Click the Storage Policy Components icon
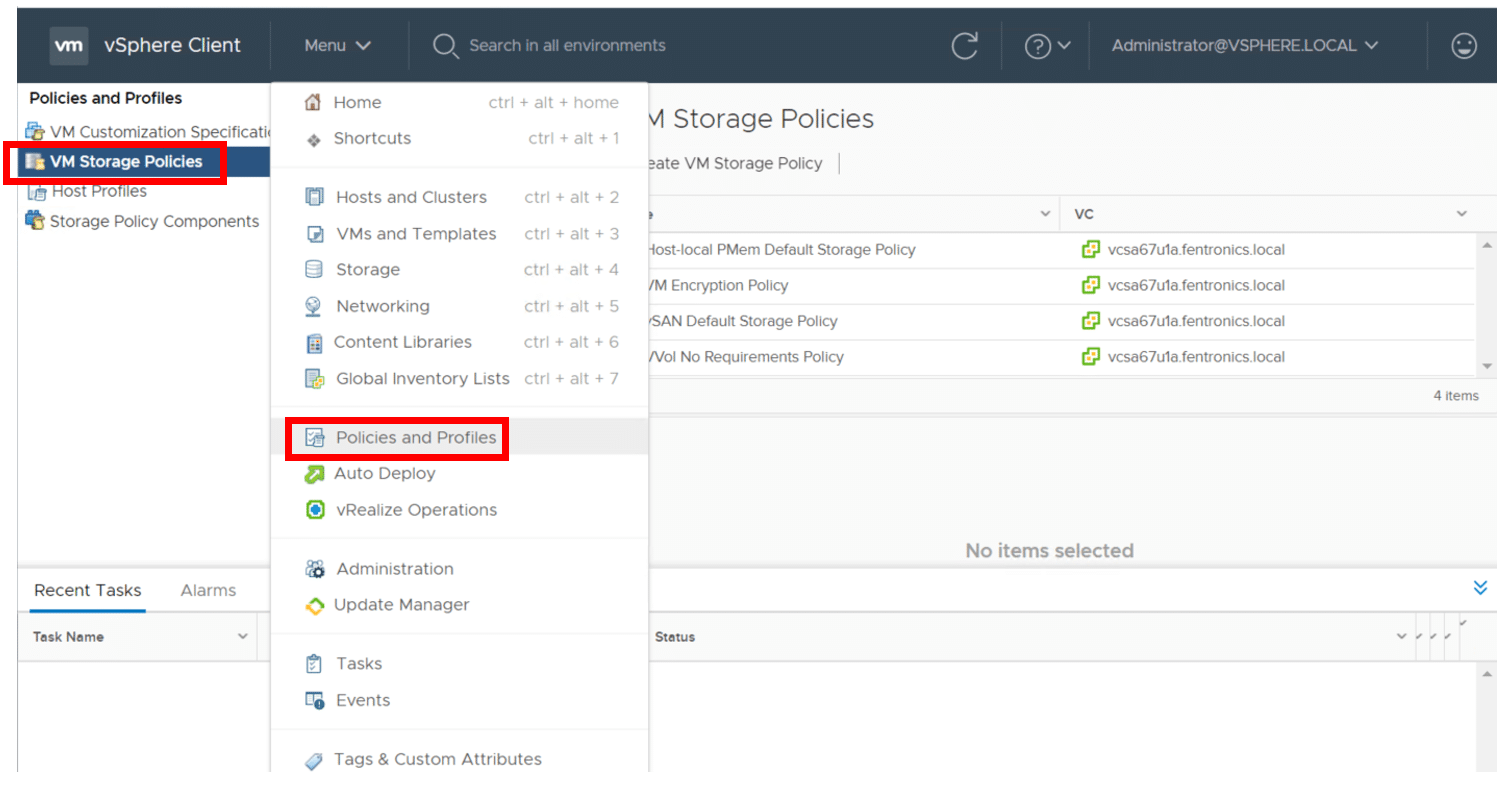1508x794 pixels. pos(35,221)
